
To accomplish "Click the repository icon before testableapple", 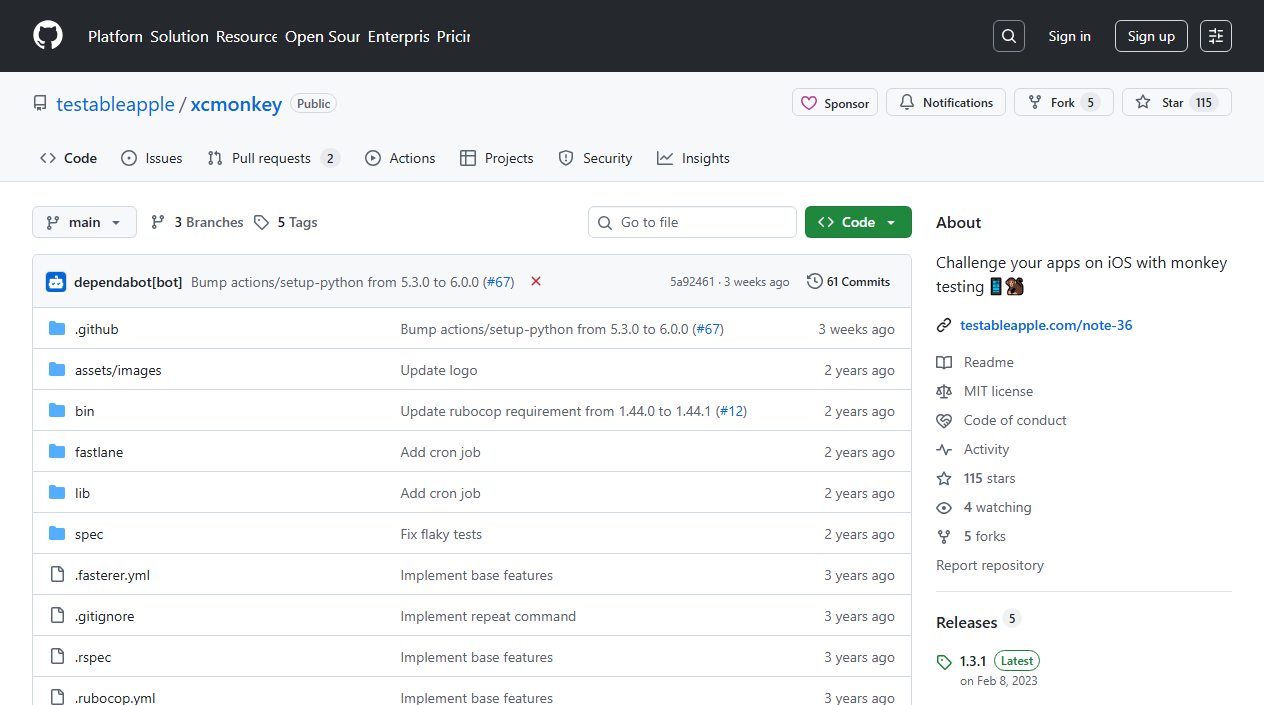I will (40, 104).
